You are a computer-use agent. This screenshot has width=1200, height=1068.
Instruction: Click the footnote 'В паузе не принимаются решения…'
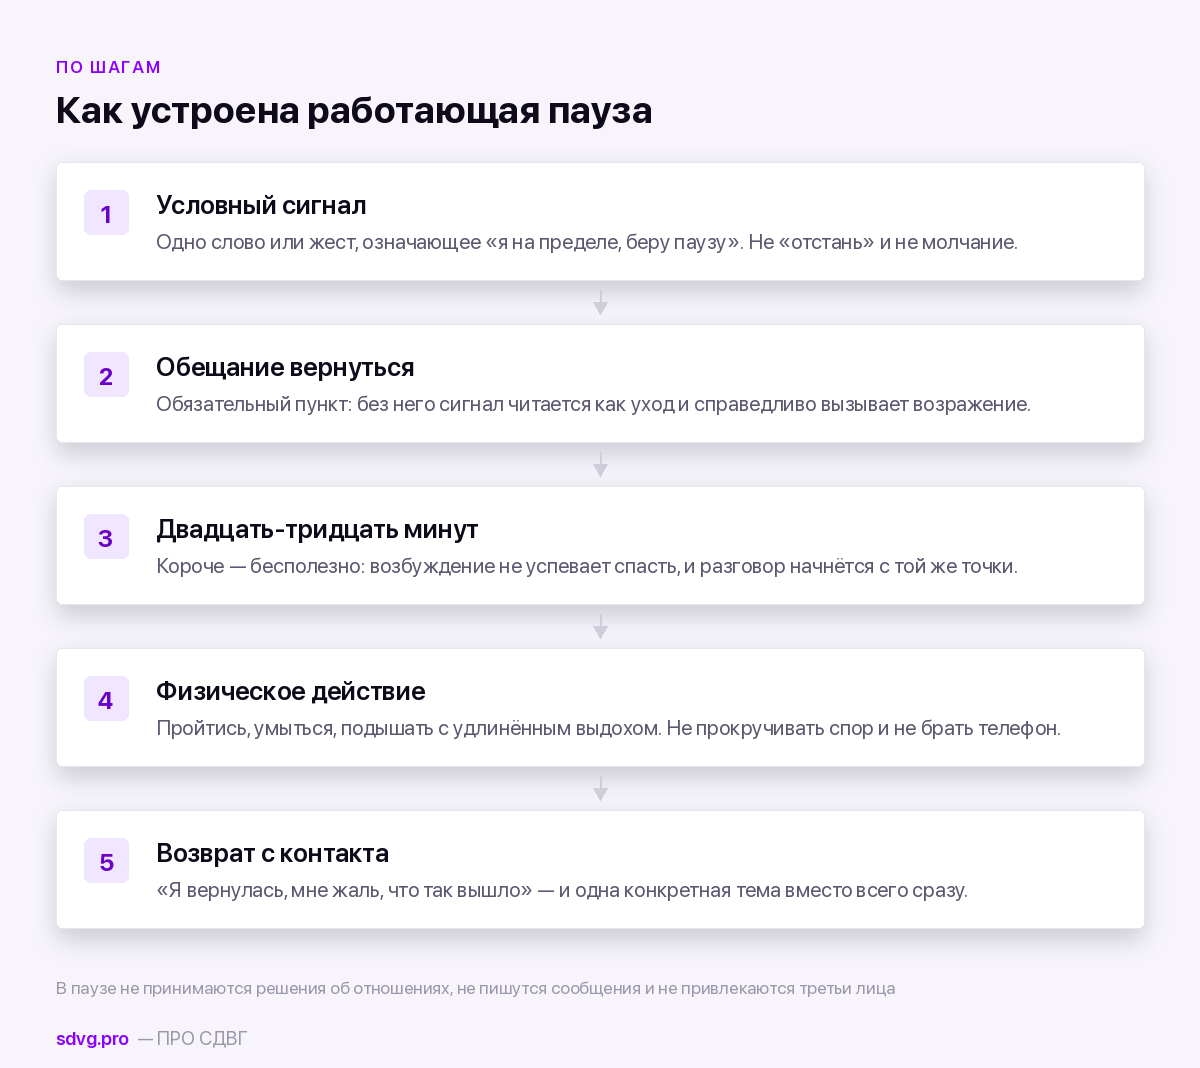pyautogui.click(x=476, y=988)
